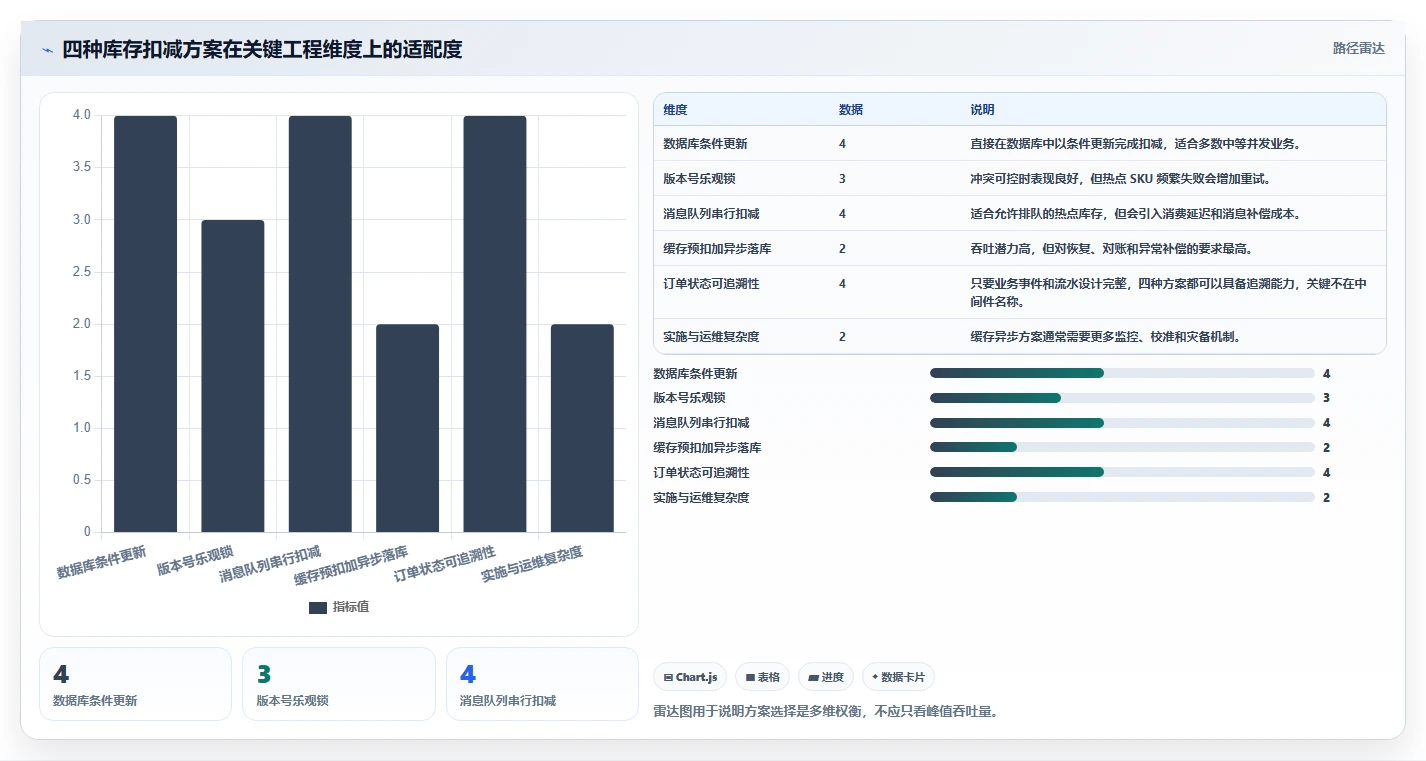Click the description starting 直接在数据库中以条件更新
This screenshot has height=761, width=1426.
(1135, 144)
